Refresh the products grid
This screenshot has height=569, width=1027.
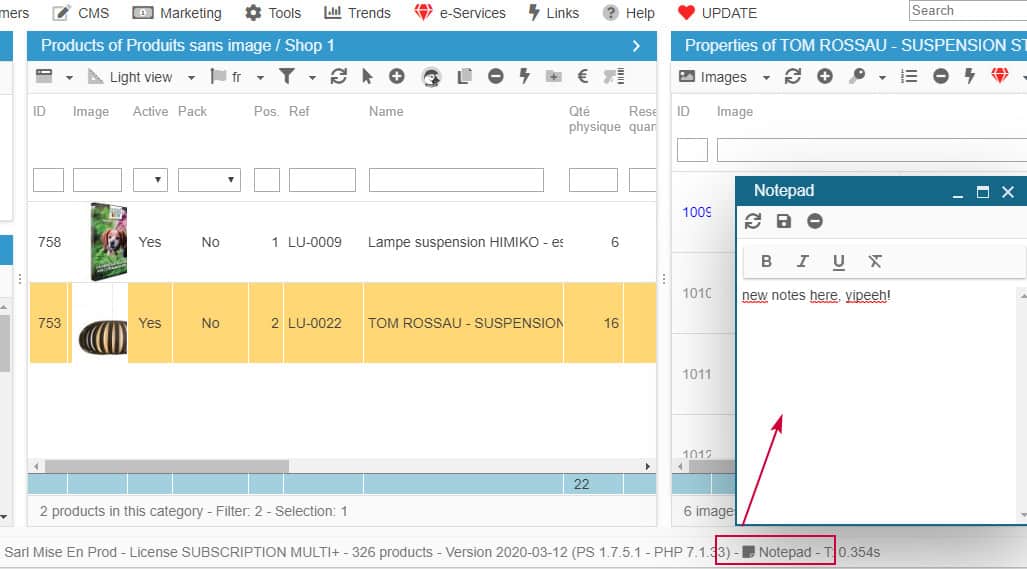tap(338, 76)
